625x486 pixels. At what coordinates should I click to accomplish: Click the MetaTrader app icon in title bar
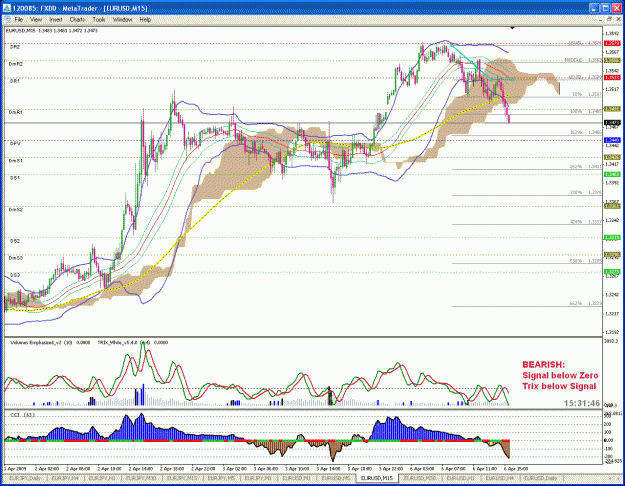(7, 8)
